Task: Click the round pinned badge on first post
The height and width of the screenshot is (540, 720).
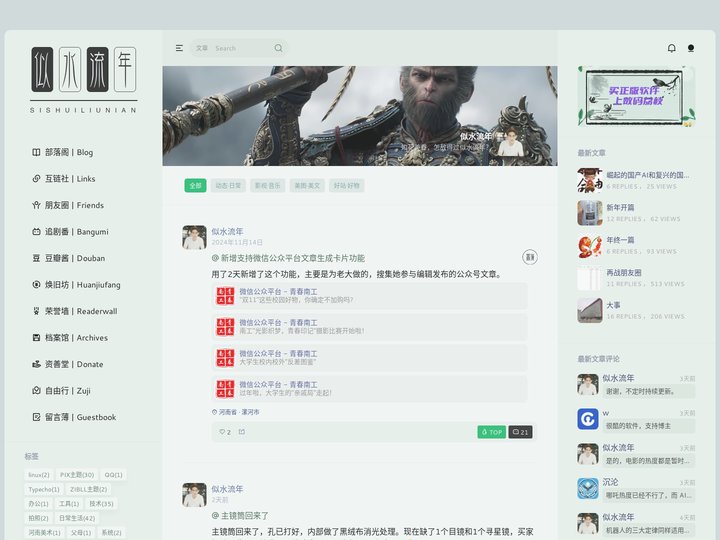Action: pos(530,258)
